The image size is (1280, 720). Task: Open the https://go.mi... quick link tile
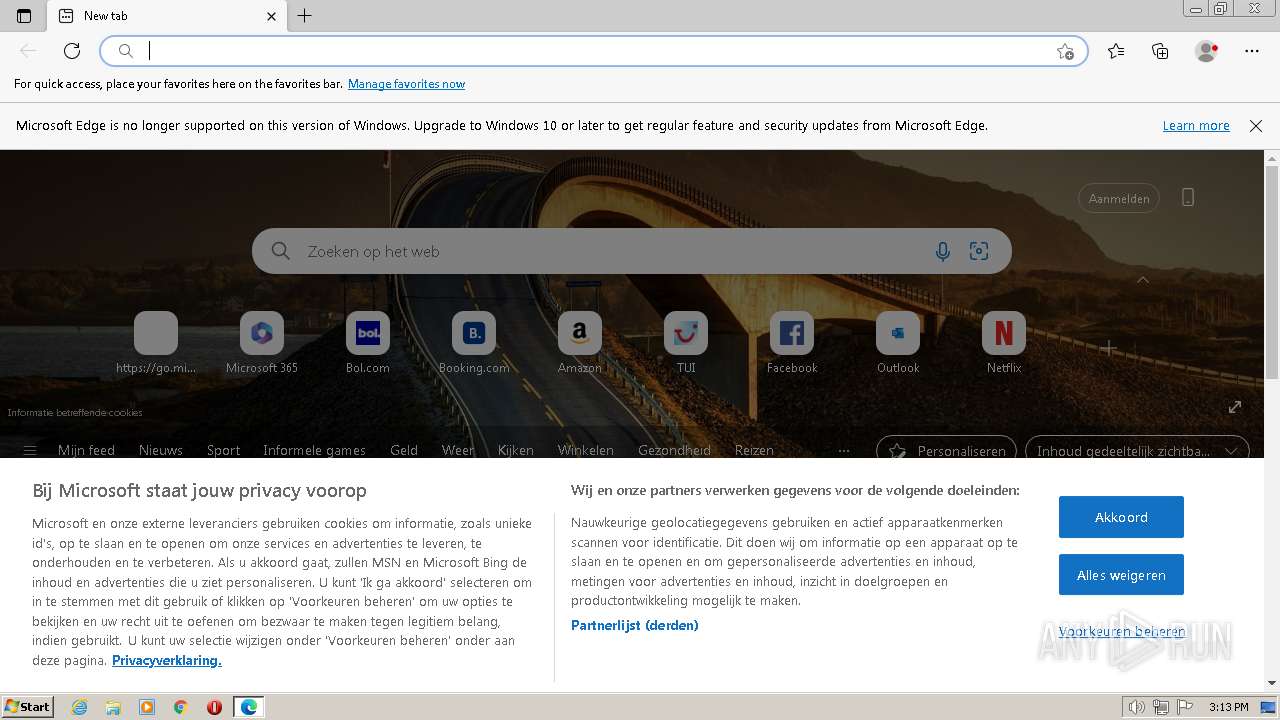[x=156, y=343]
